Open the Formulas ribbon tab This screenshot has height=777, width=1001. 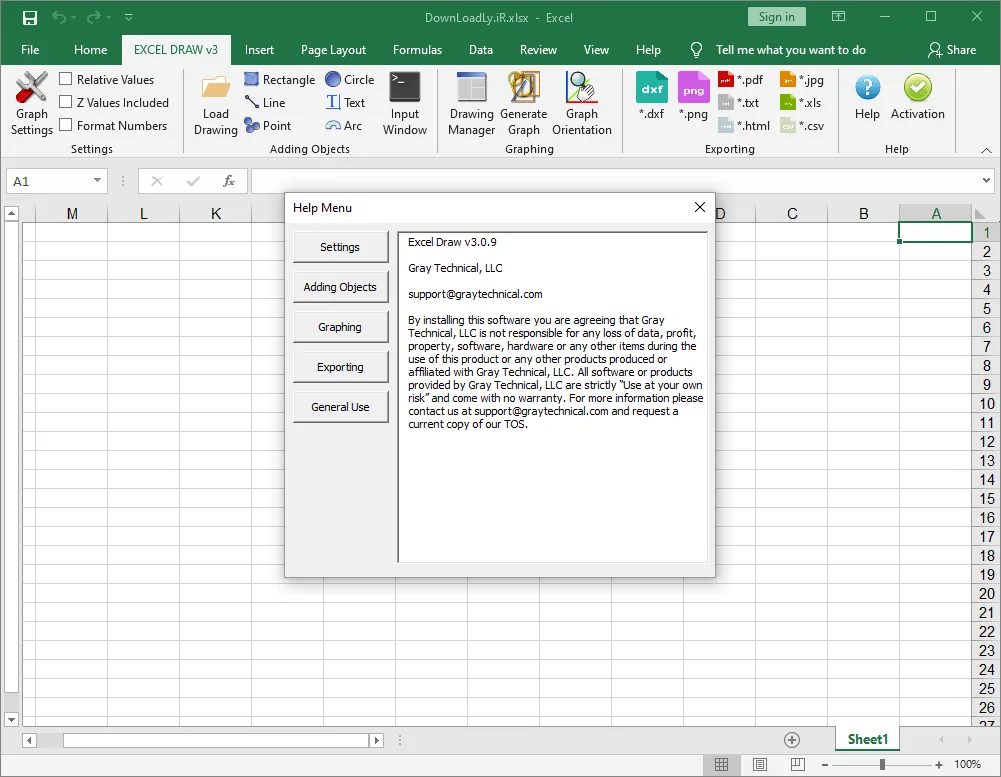418,50
